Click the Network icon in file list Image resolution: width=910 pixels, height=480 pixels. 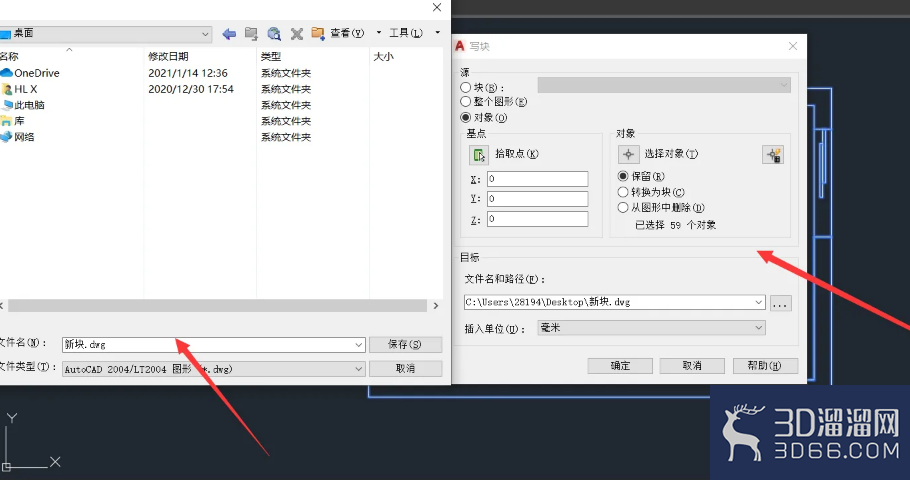6,137
